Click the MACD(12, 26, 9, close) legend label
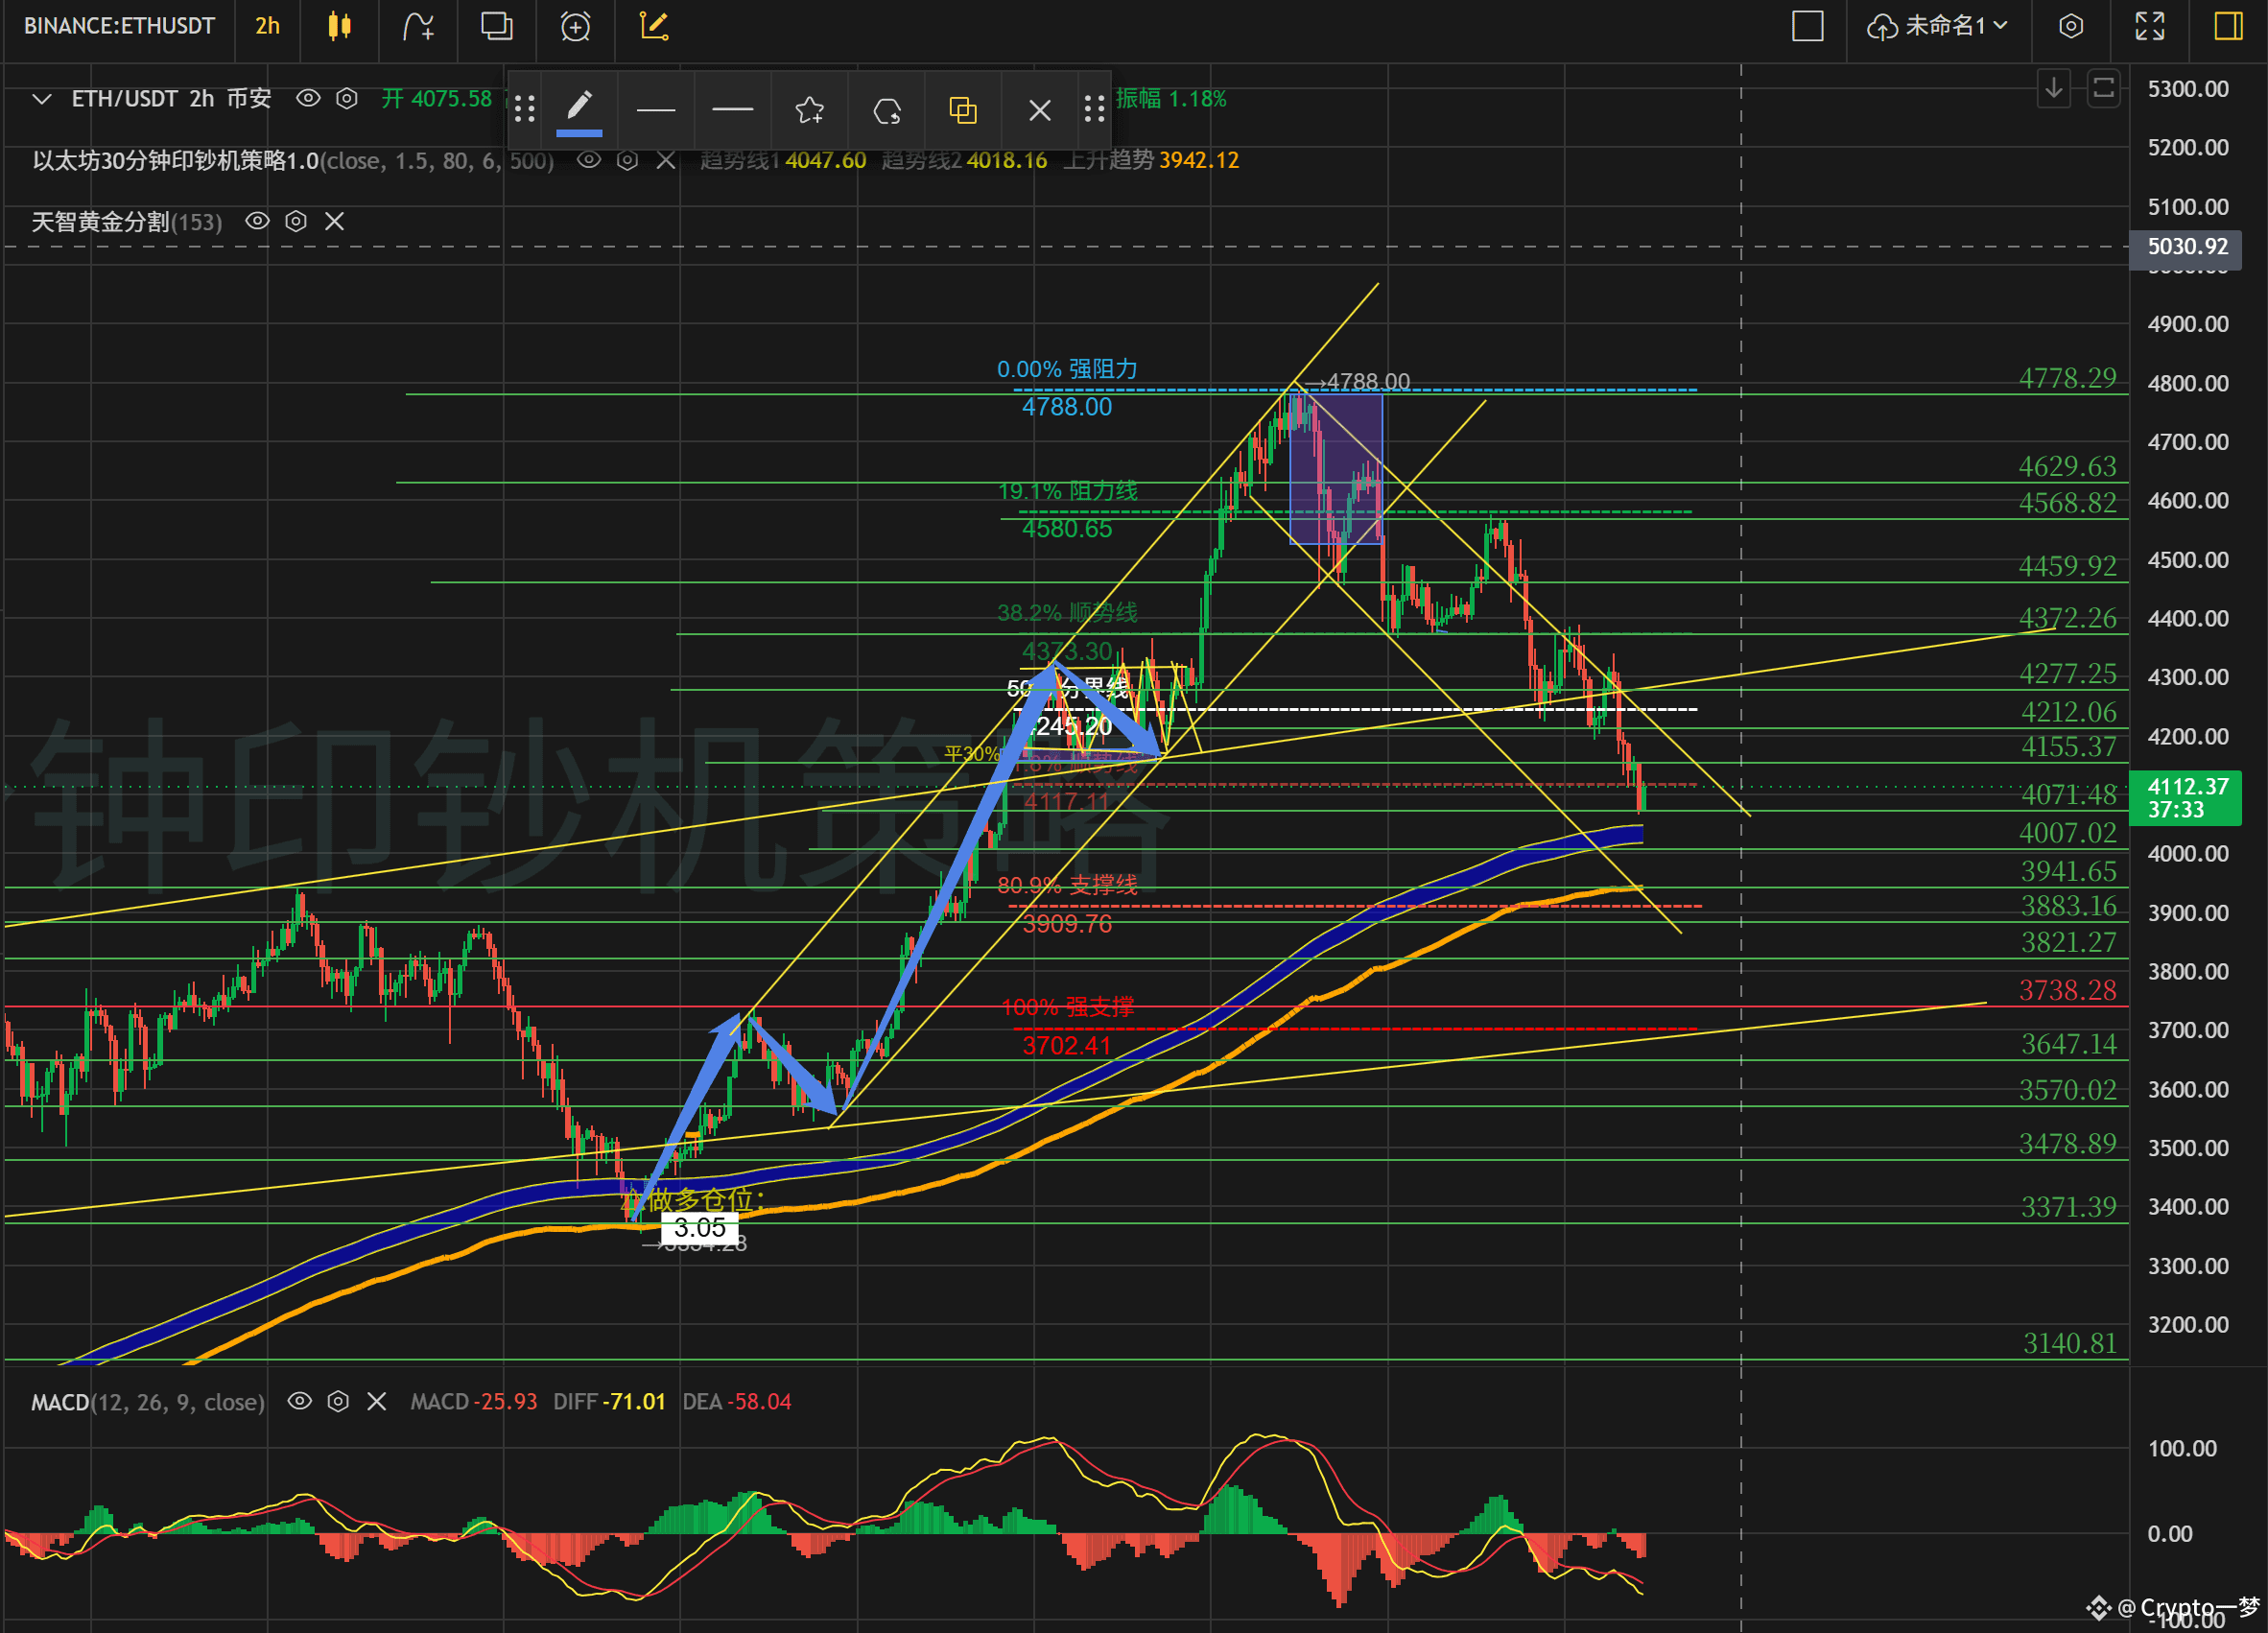Viewport: 2268px width, 1633px height. point(148,1402)
